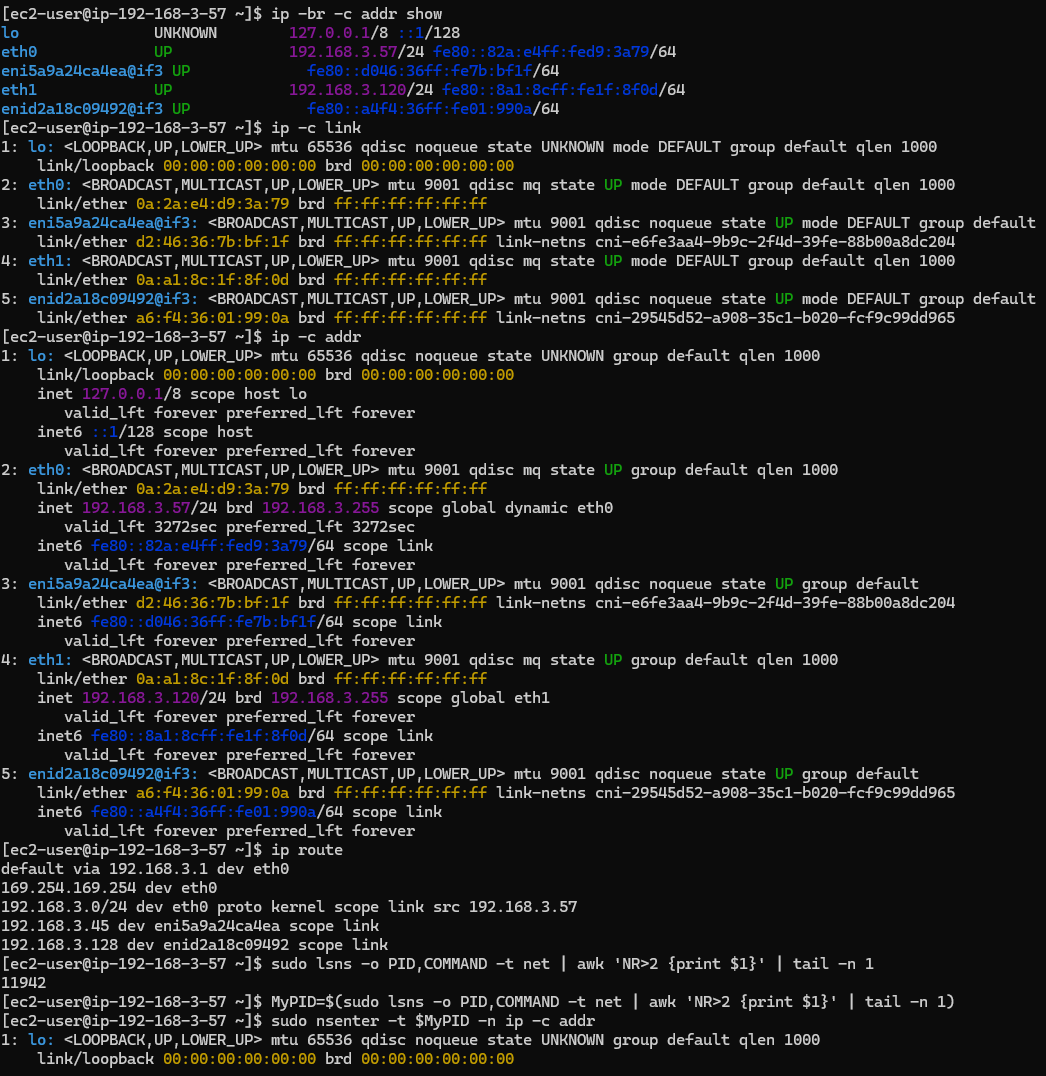This screenshot has height=1076, width=1046.
Task: Click 'scope global eth1' text
Action: (474, 698)
